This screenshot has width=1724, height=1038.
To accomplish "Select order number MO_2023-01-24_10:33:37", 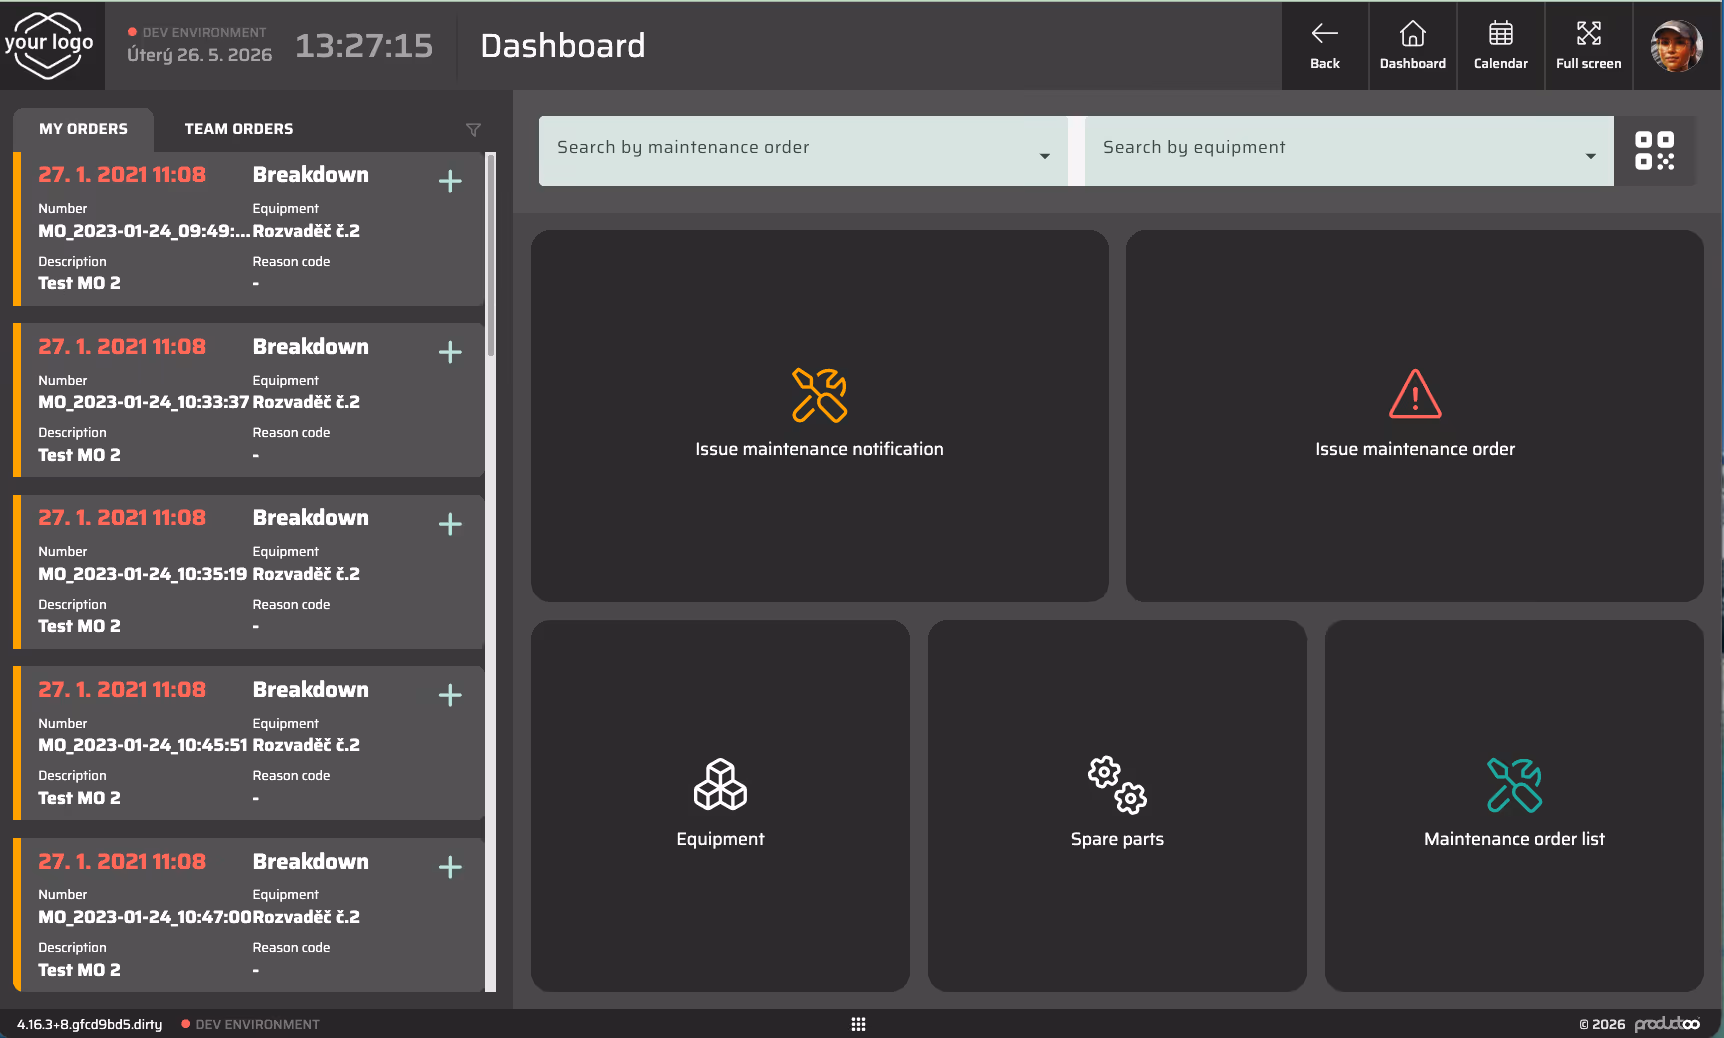I will click(x=144, y=402).
